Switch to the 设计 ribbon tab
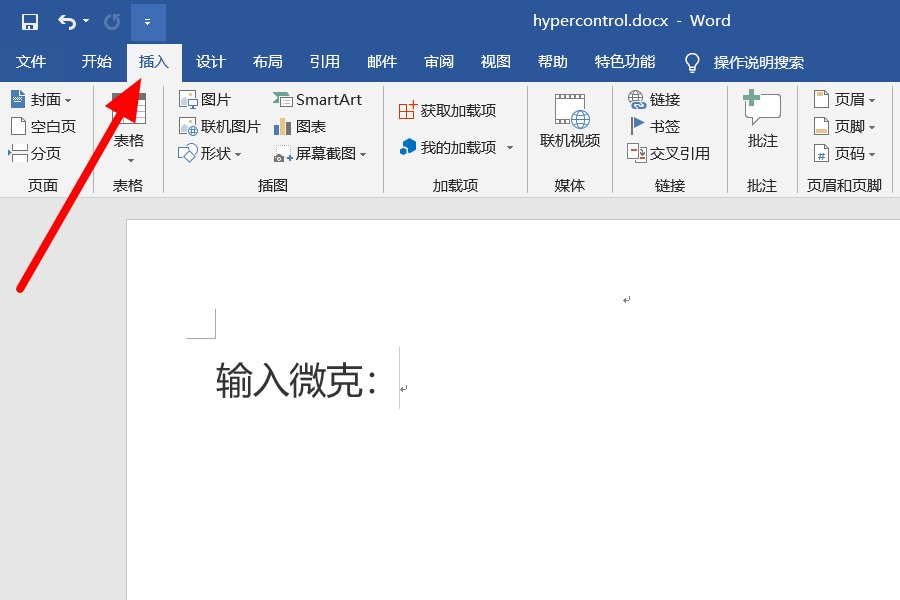 pyautogui.click(x=210, y=61)
